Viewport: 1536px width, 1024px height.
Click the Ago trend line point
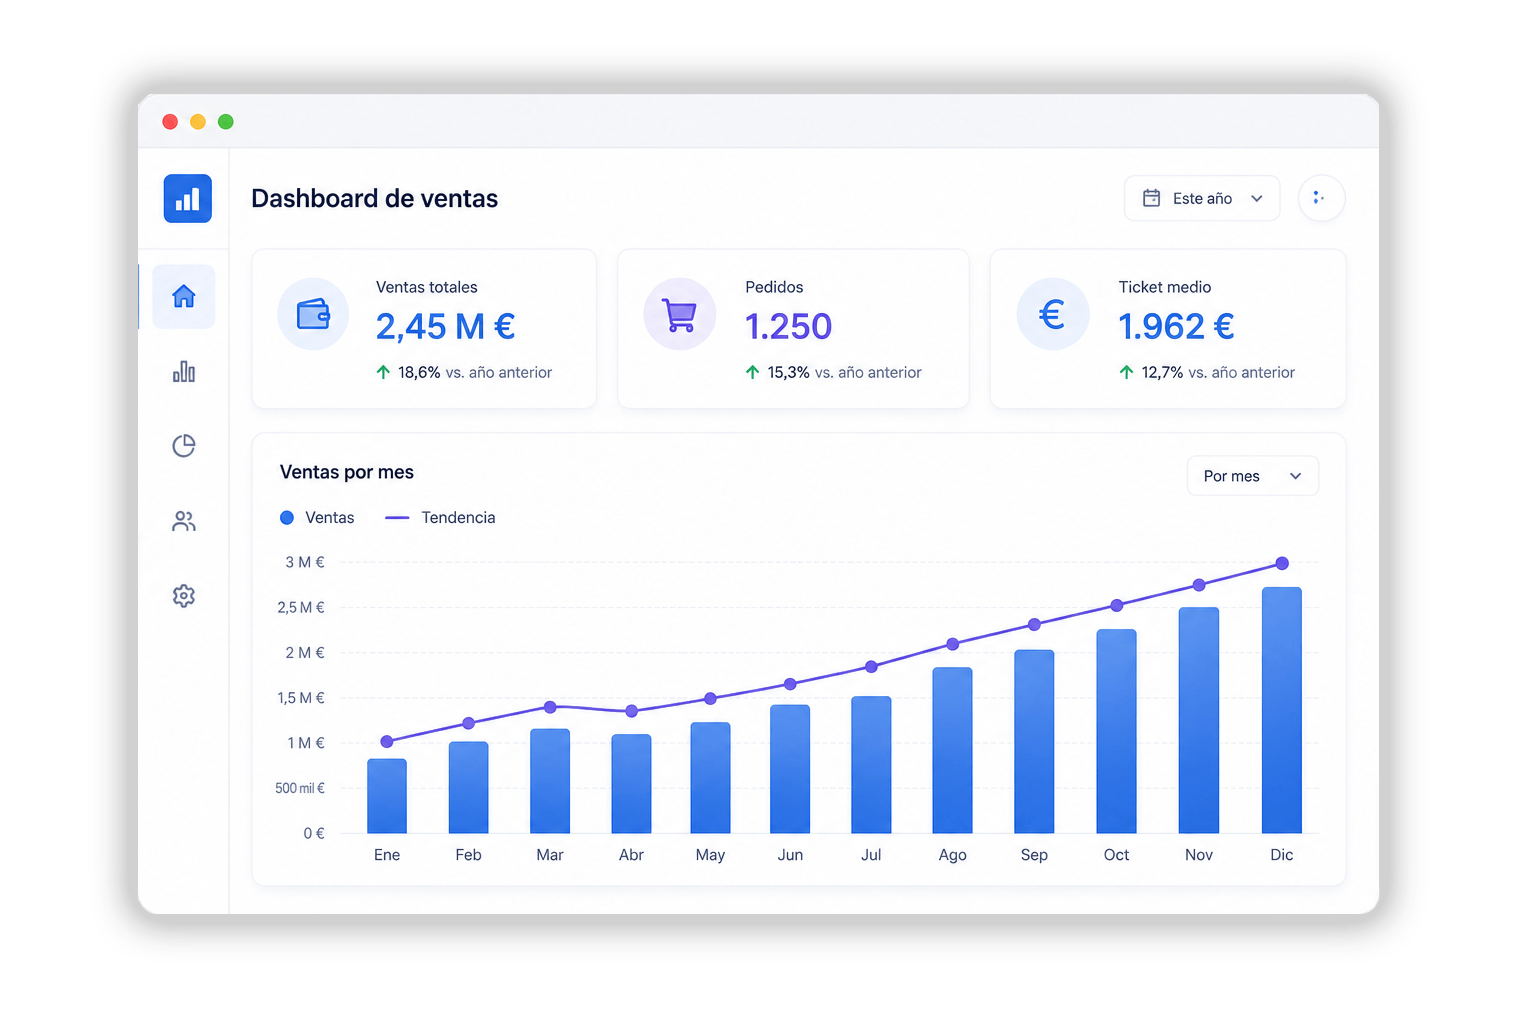(x=953, y=644)
